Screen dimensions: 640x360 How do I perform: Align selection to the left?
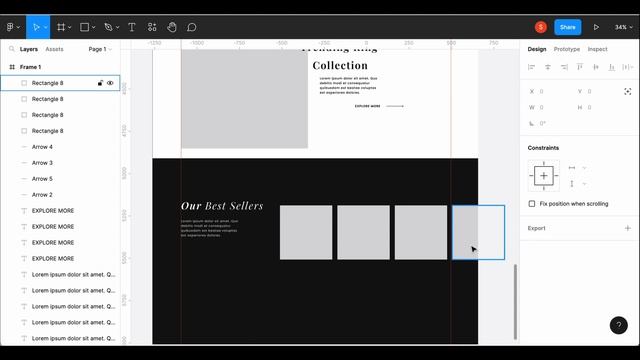[531, 67]
